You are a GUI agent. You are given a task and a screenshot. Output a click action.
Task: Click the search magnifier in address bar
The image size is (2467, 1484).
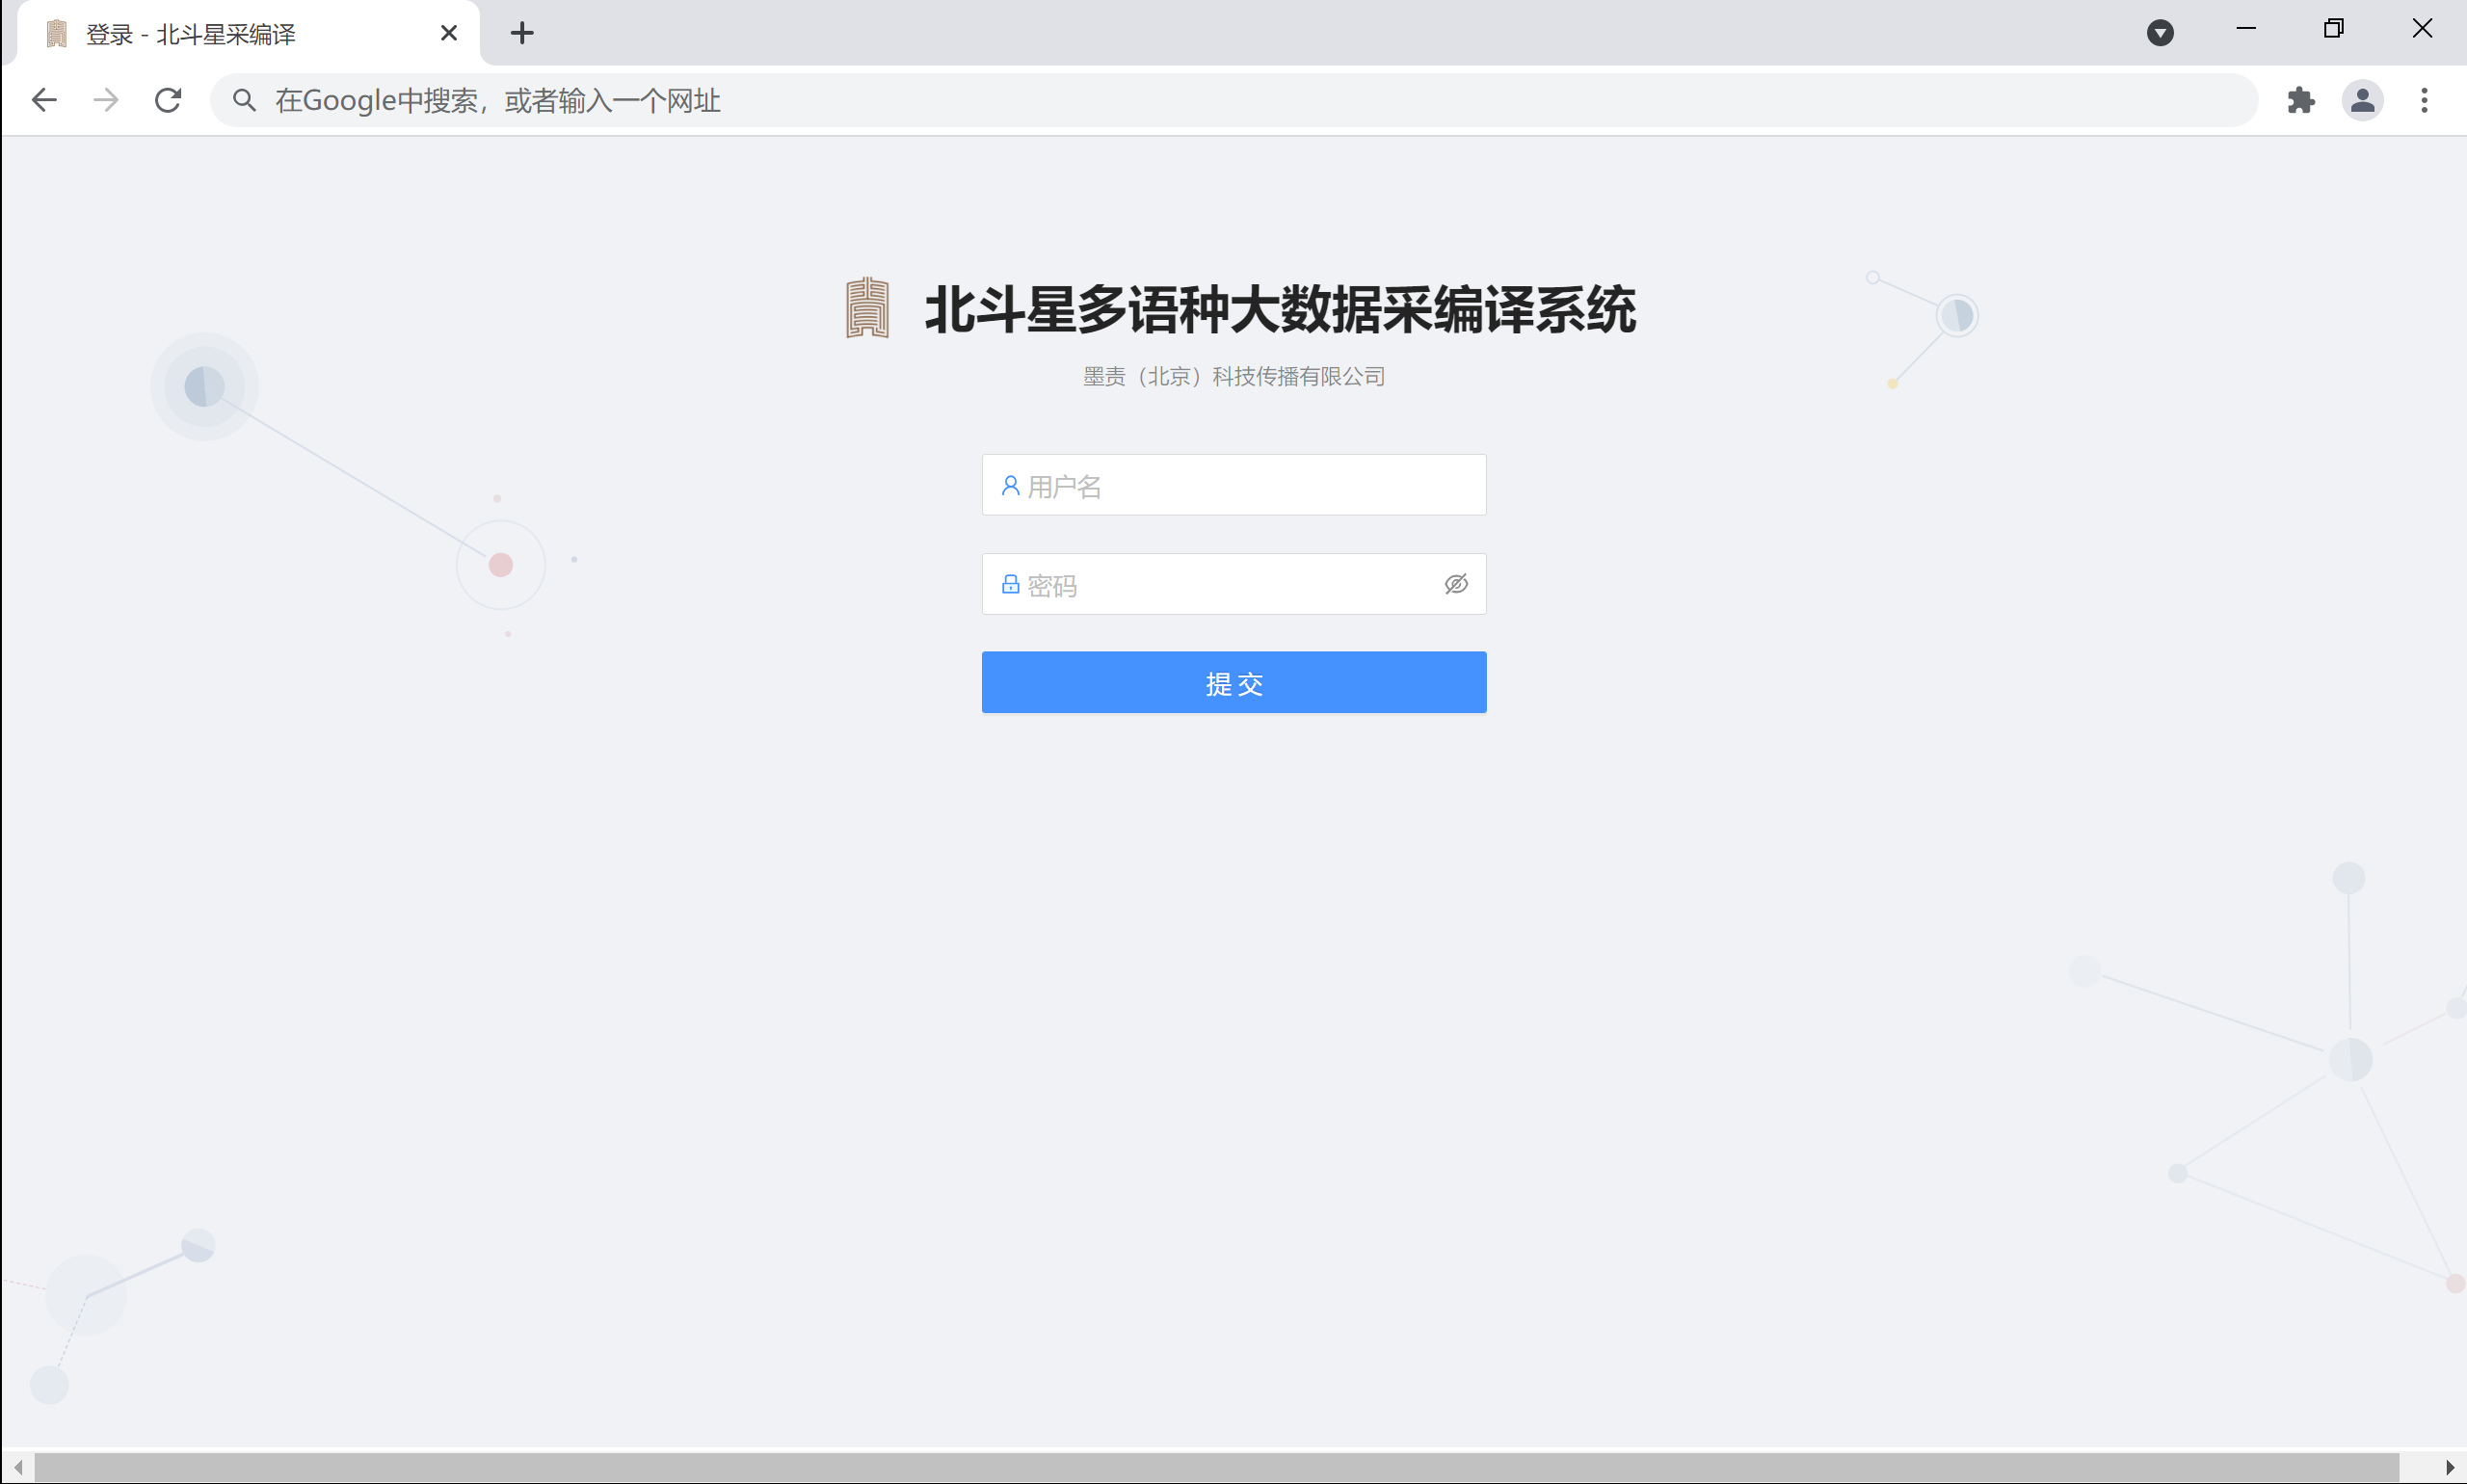coord(244,100)
